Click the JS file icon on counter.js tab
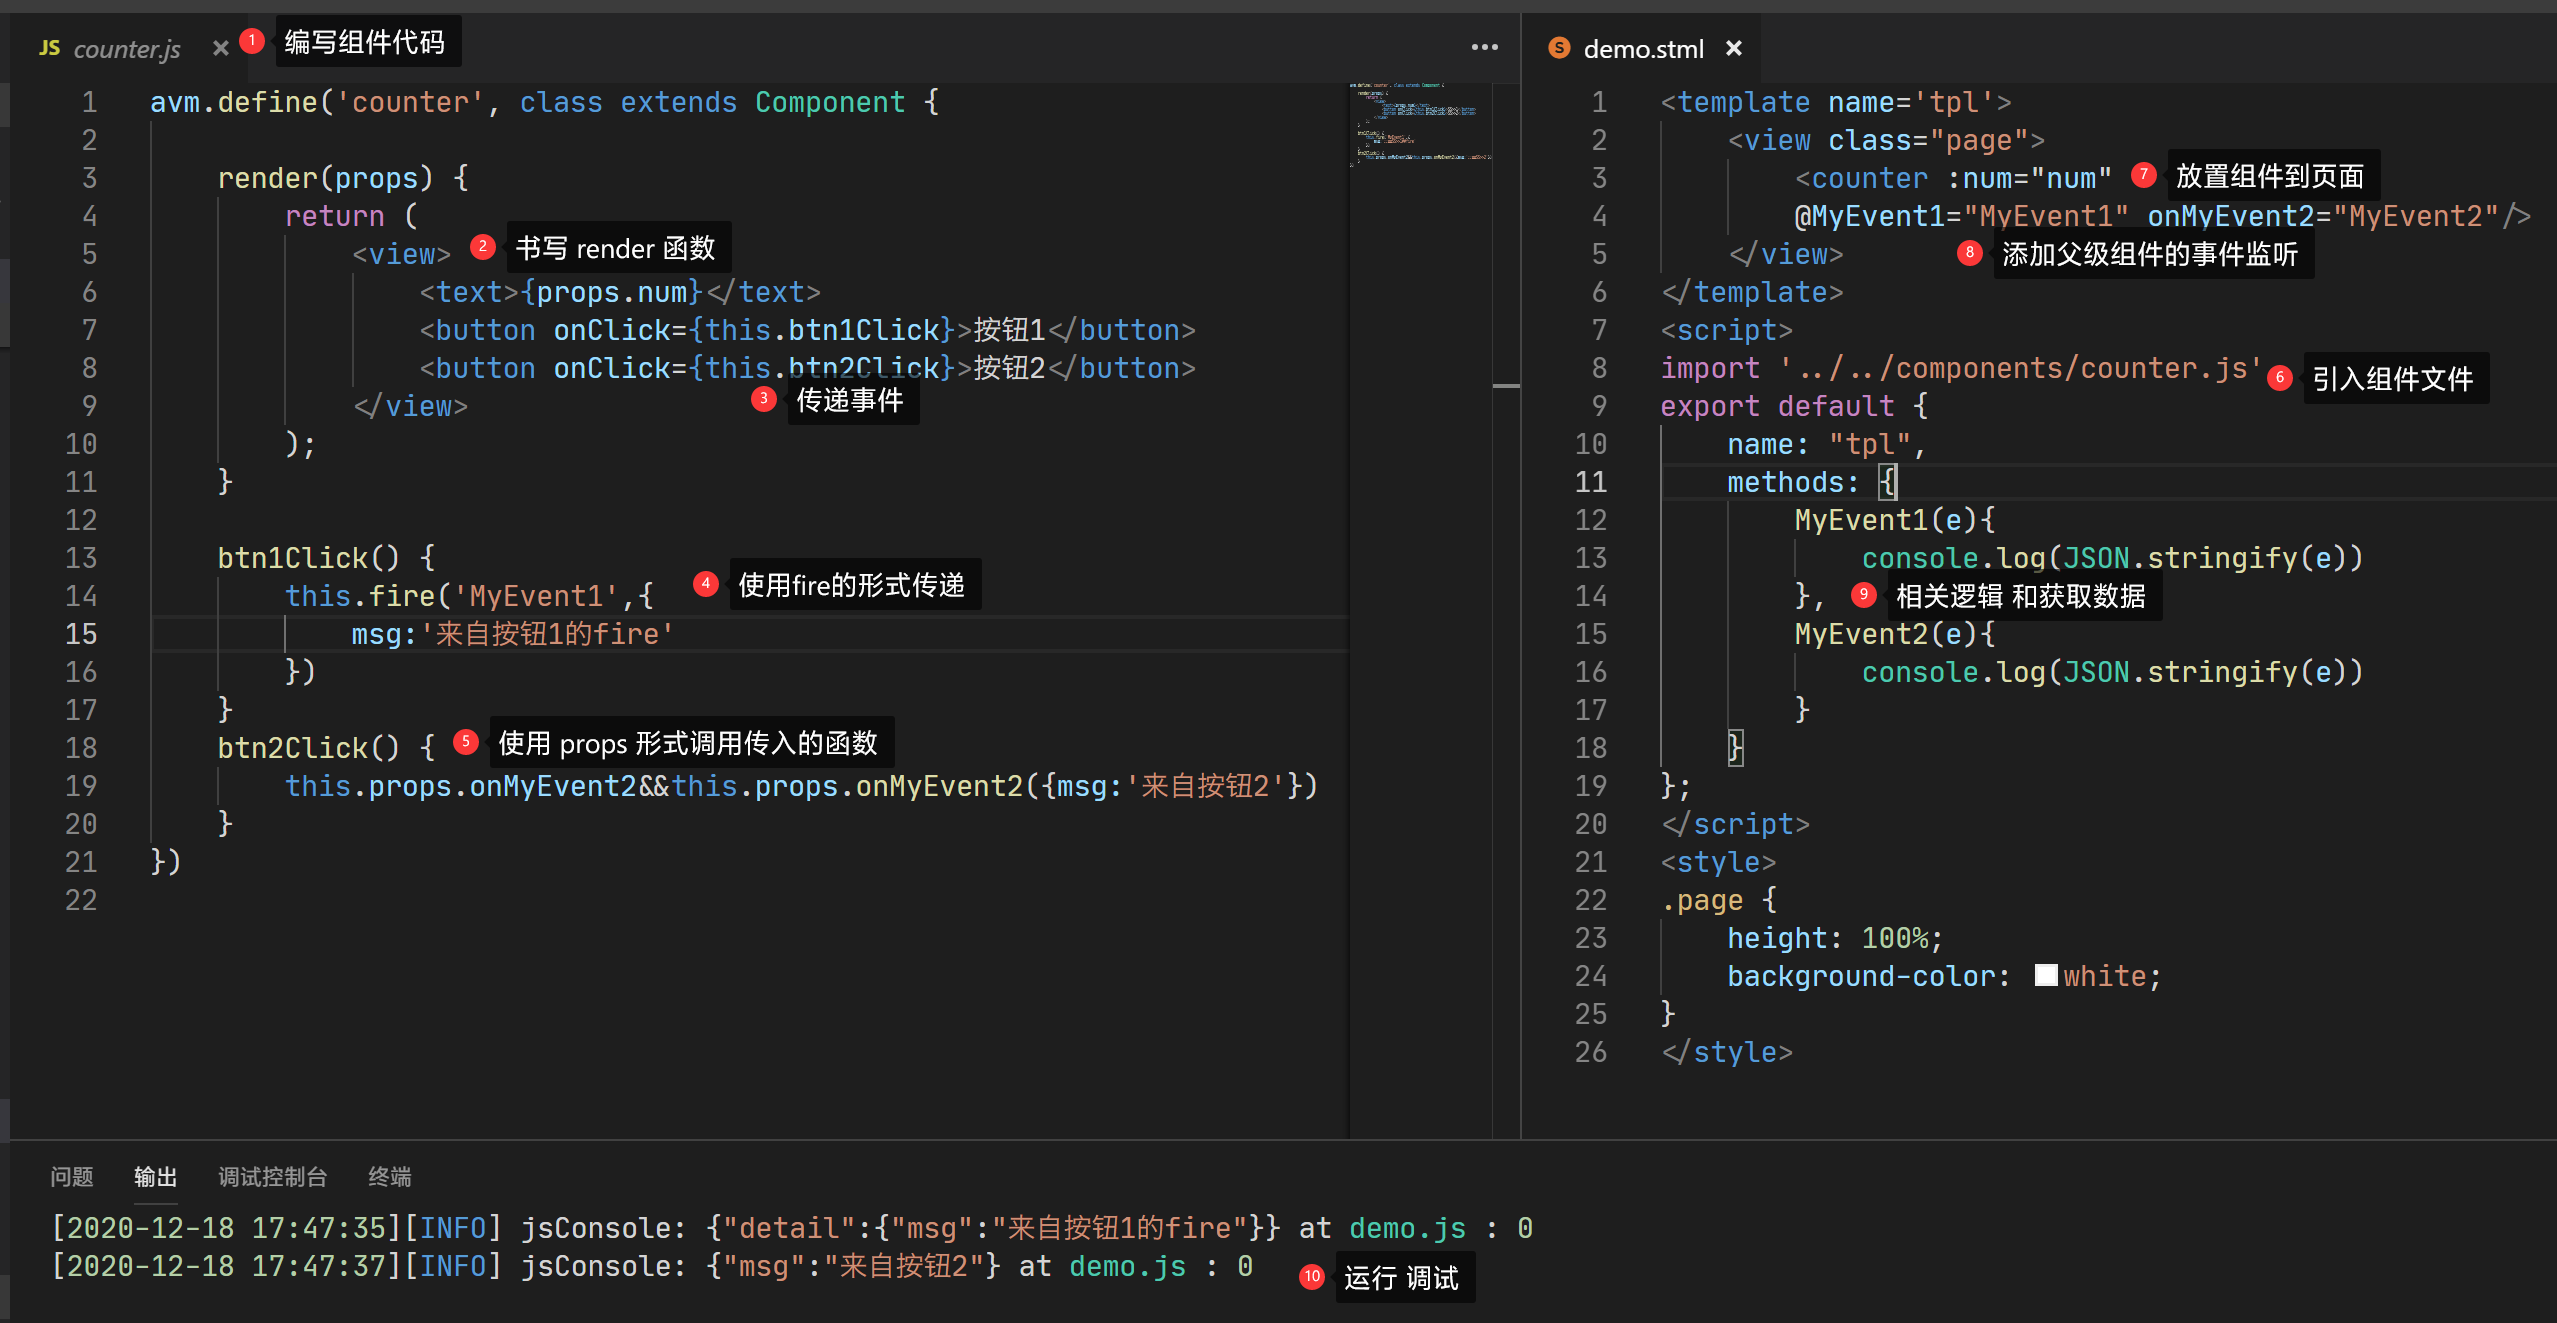 (49, 48)
